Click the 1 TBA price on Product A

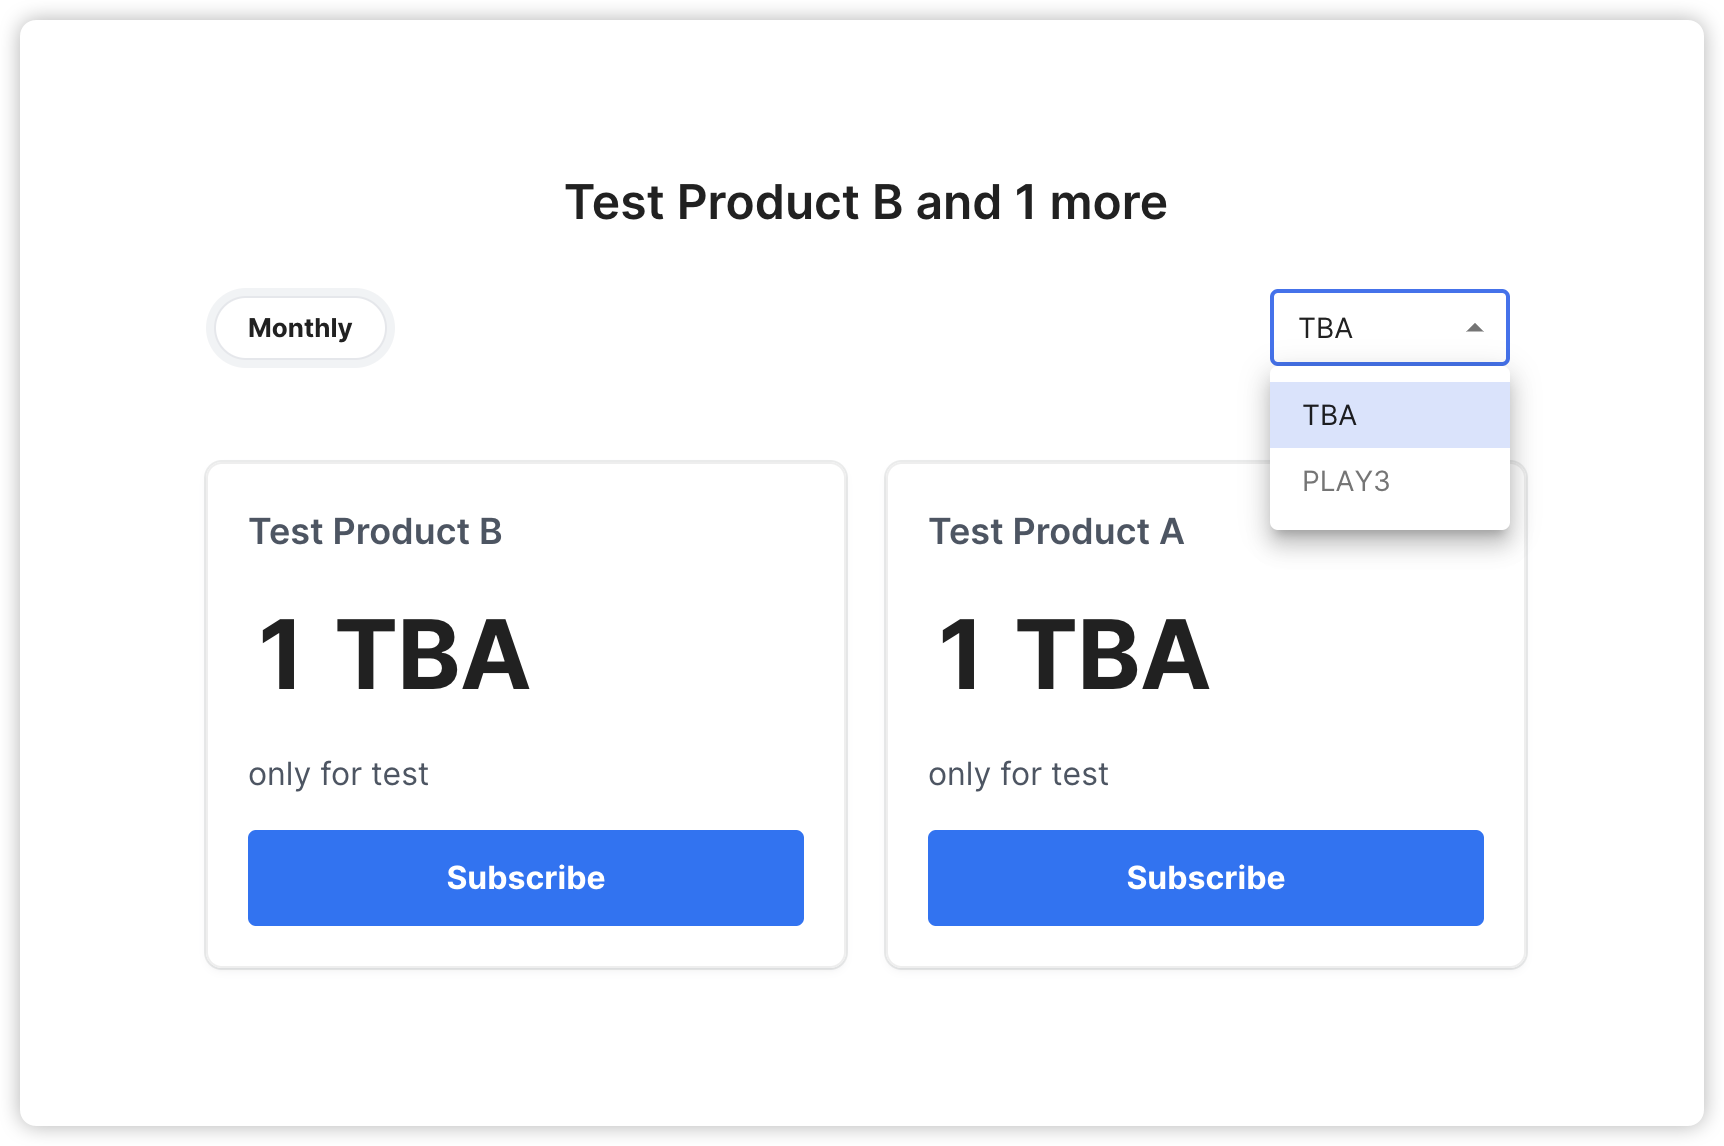point(1073,656)
